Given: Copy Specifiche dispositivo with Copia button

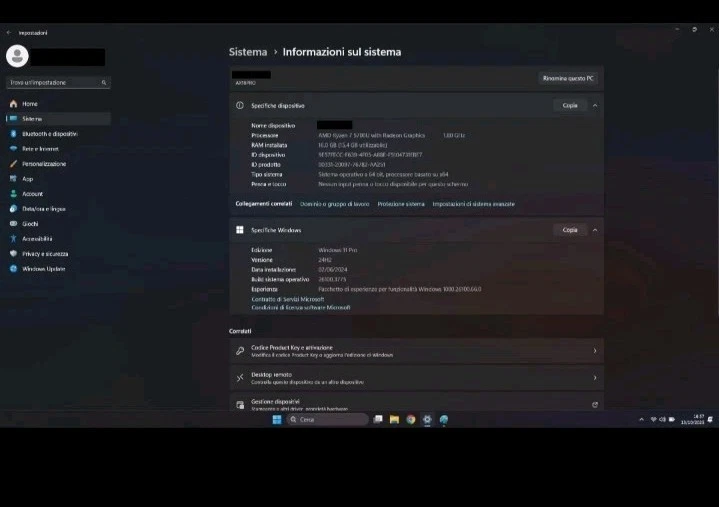Looking at the screenshot, I should coord(570,105).
